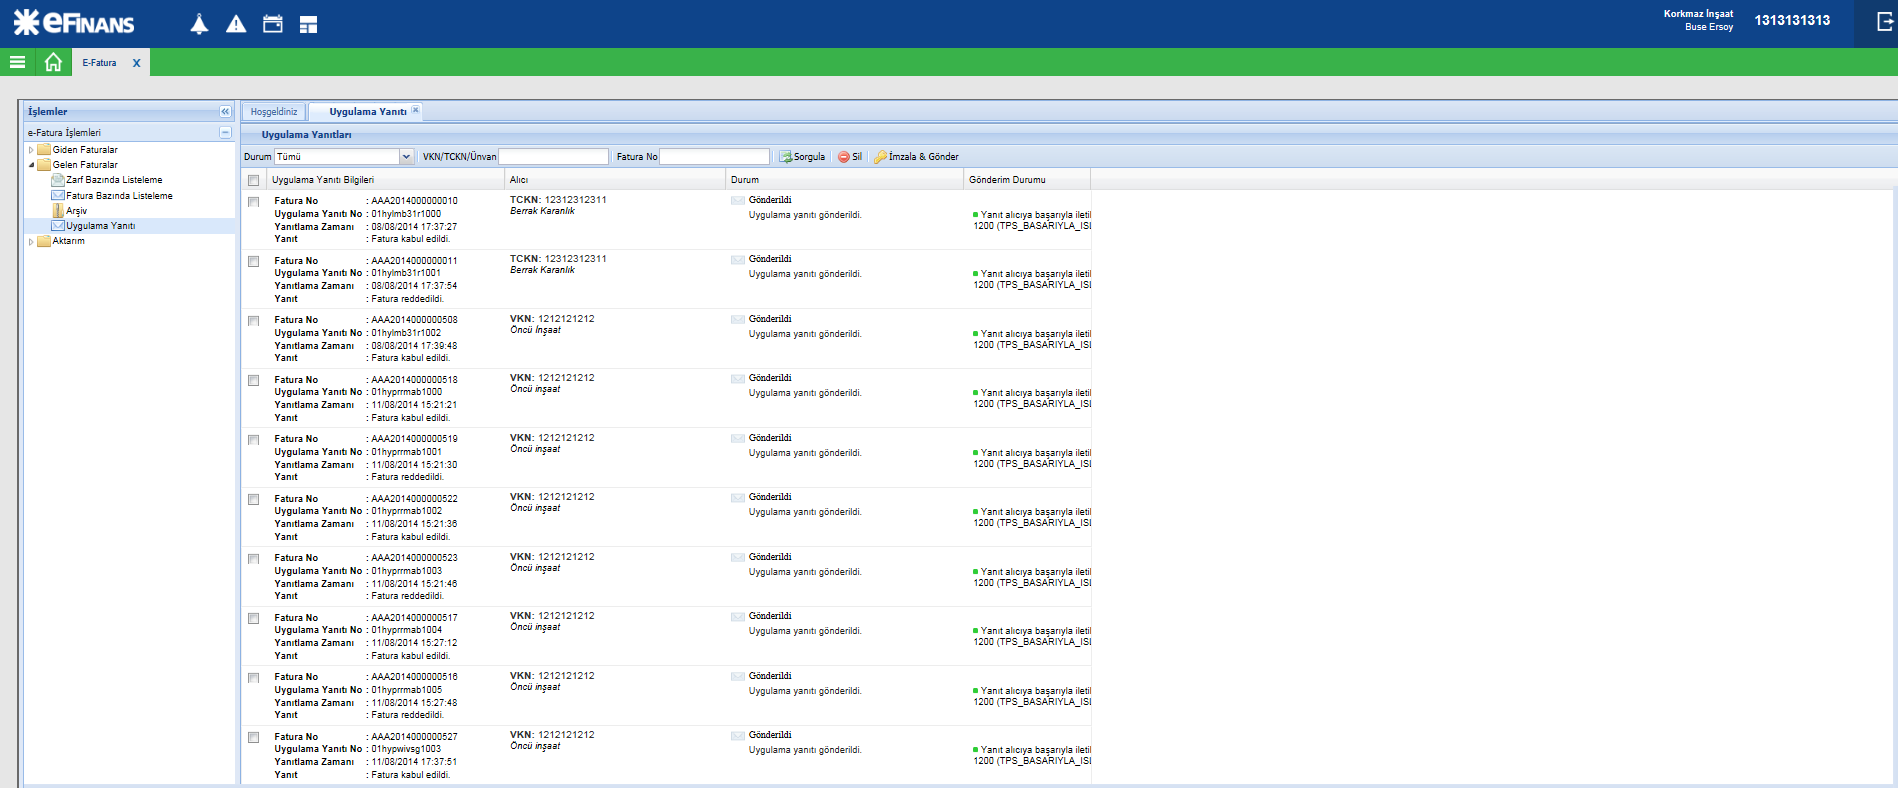
Task: Click the Sorgula query button
Action: pos(802,157)
